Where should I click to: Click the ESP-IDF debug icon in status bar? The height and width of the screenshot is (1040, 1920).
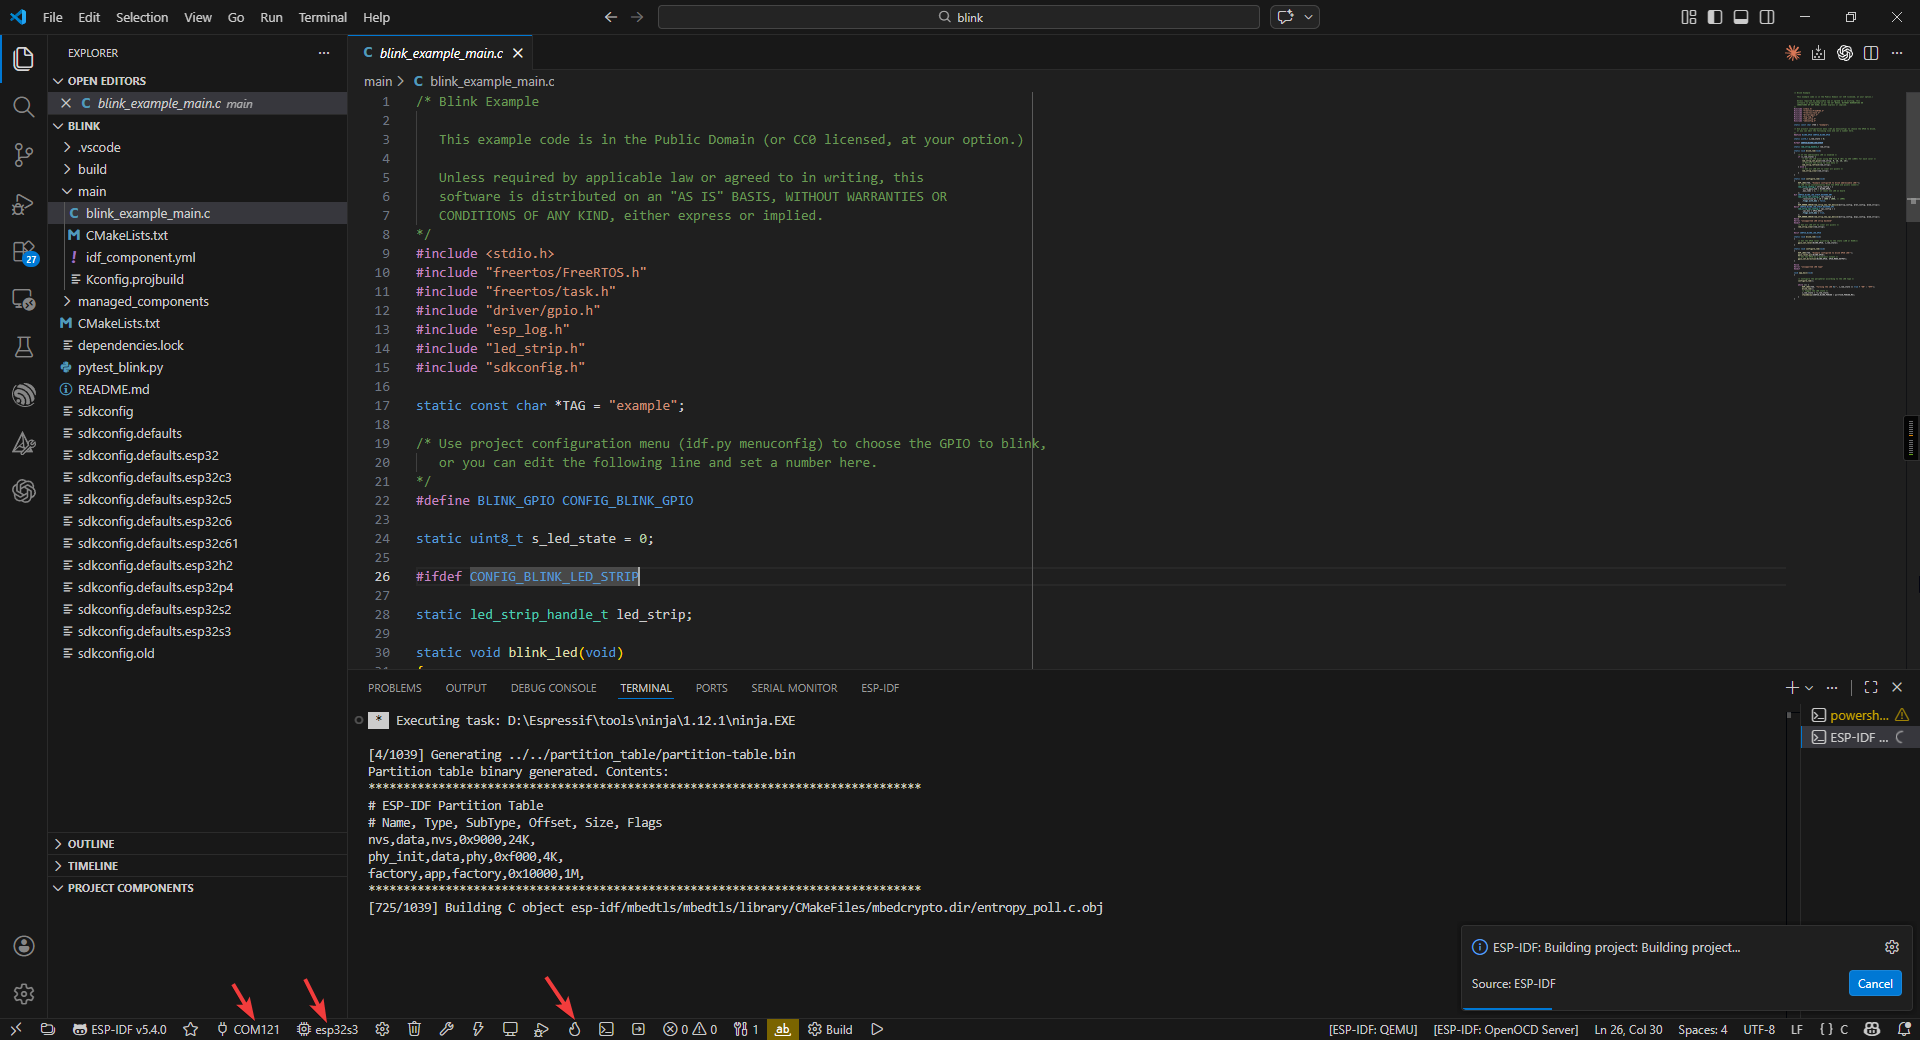pos(542,1029)
